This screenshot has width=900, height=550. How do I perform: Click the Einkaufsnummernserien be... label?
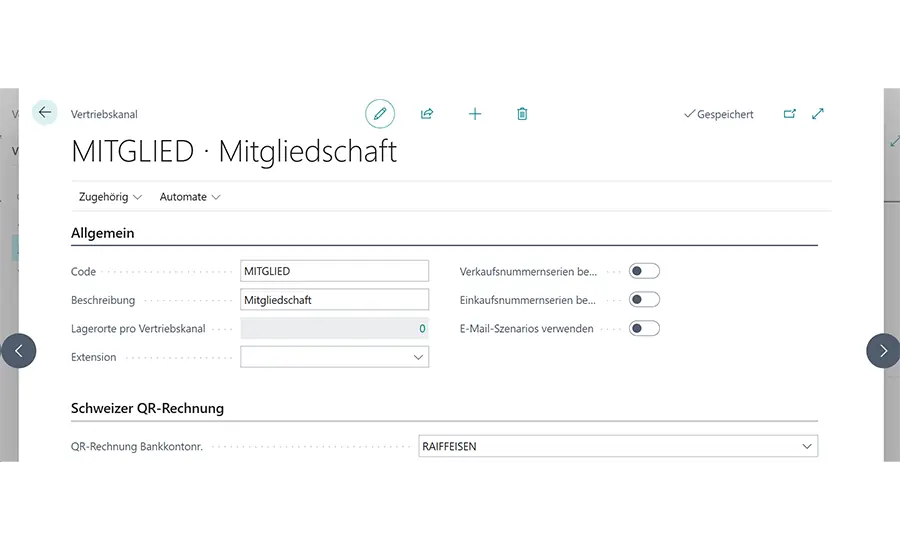(527, 300)
